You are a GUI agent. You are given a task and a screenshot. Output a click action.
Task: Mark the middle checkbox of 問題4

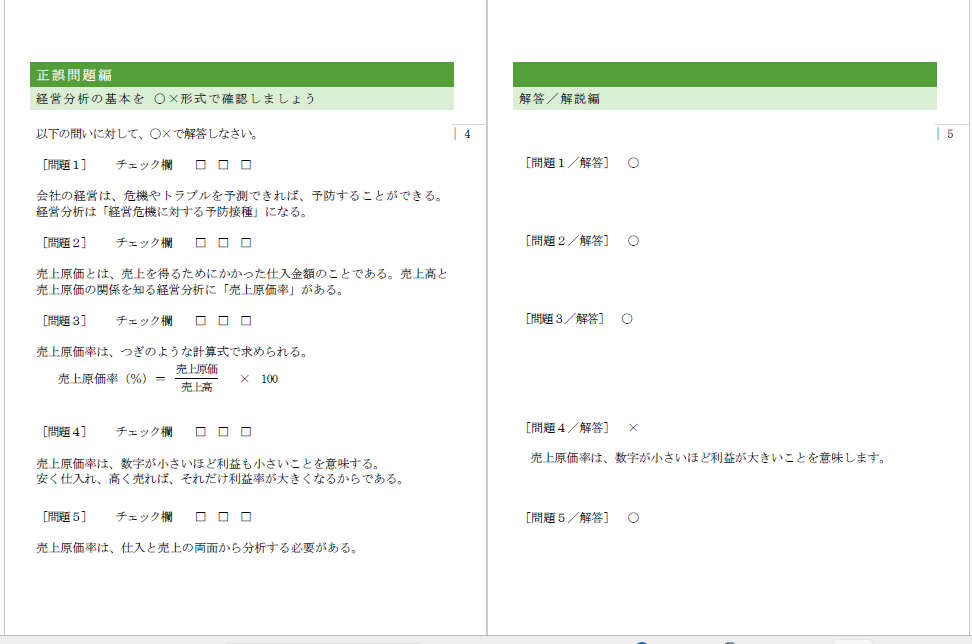[x=223, y=432]
